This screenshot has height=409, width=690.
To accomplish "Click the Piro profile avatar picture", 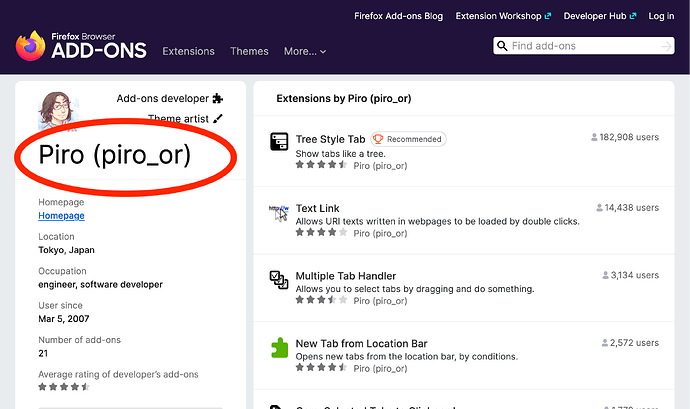I will (58, 109).
